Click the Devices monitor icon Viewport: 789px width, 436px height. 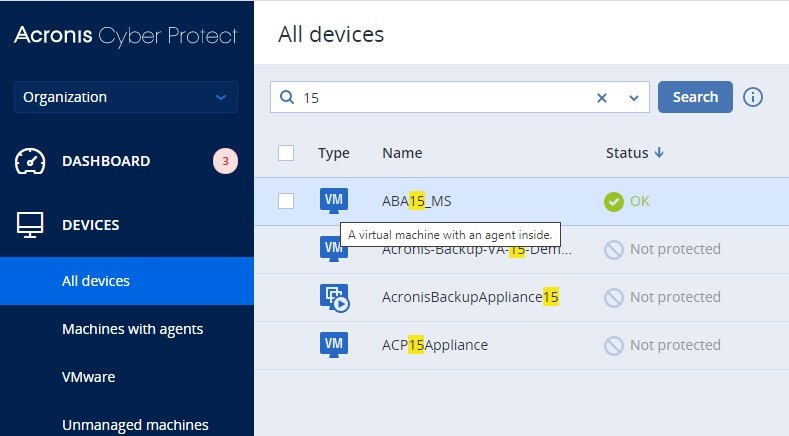point(30,225)
